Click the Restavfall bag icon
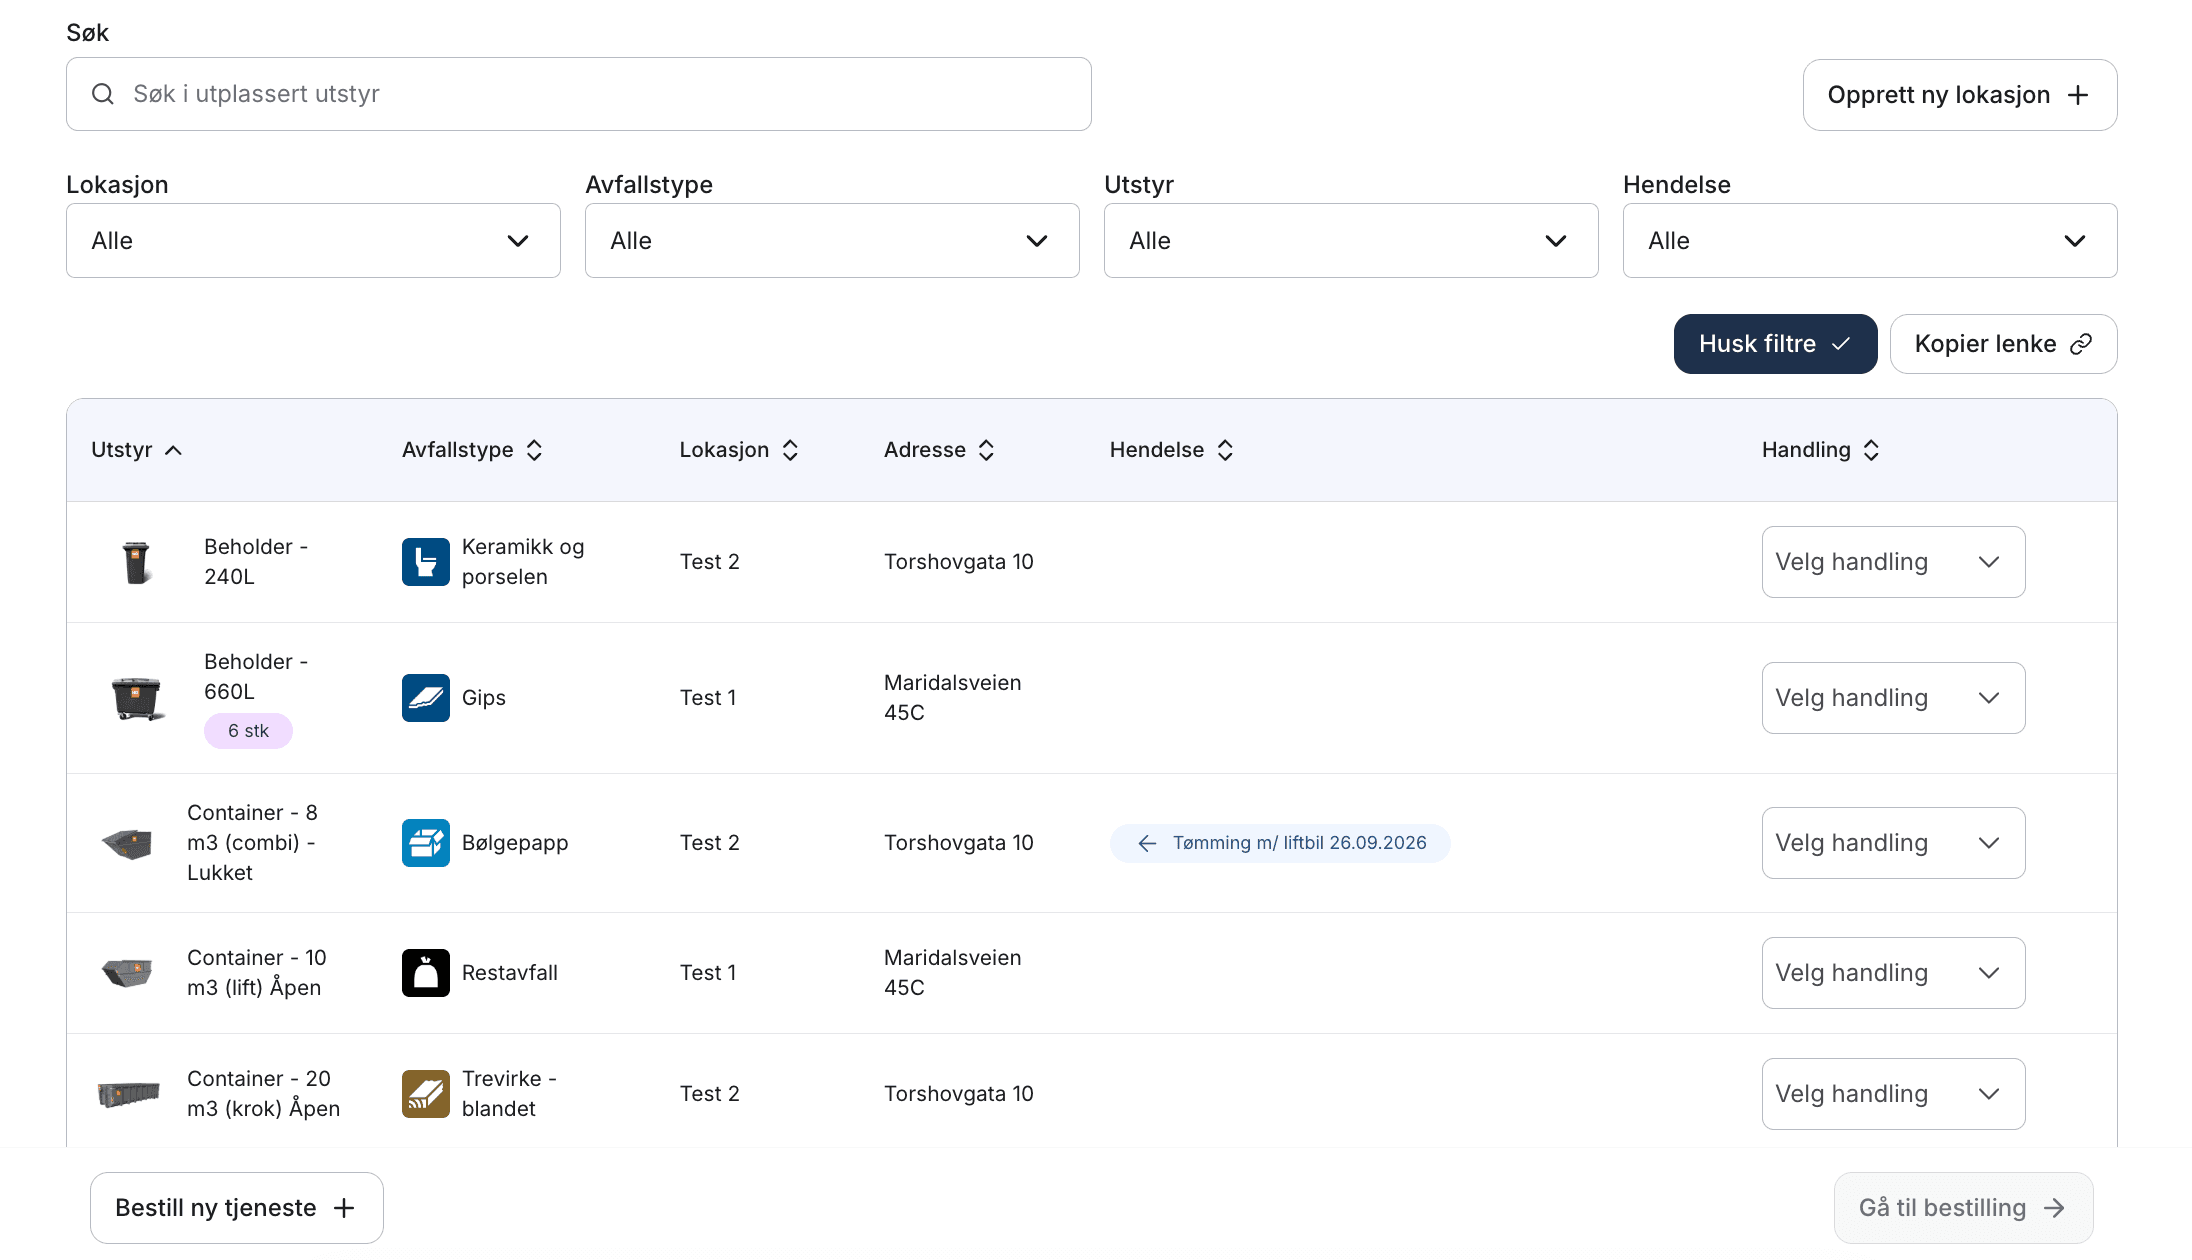This screenshot has height=1260, width=2192. (425, 973)
